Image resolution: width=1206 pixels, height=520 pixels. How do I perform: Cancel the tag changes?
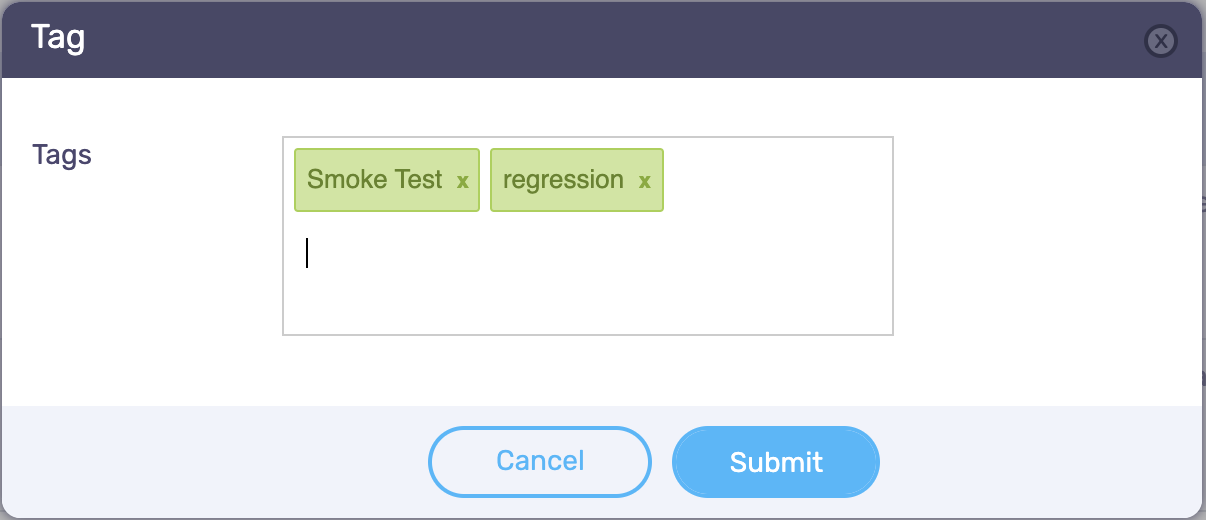(x=540, y=461)
